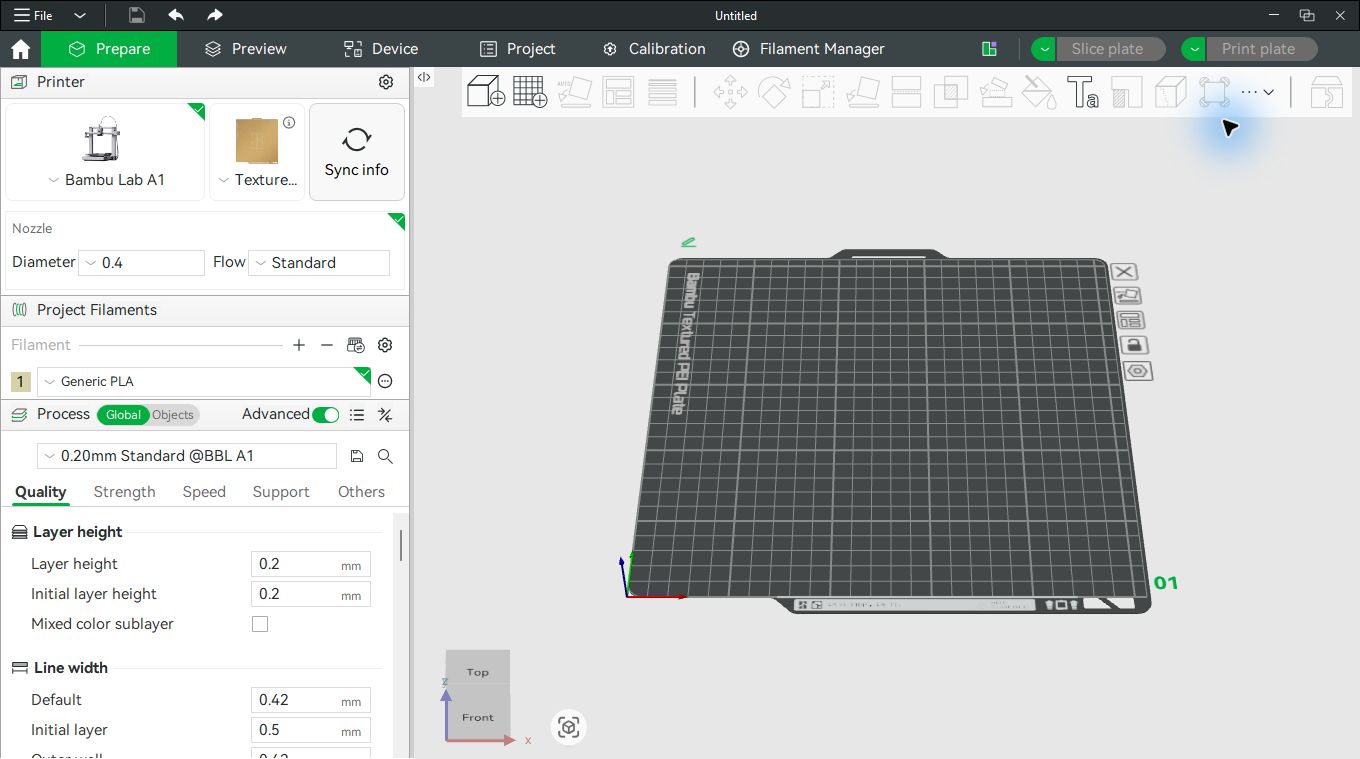Click the variable layer height lines icon
1360x759 pixels.
click(662, 92)
